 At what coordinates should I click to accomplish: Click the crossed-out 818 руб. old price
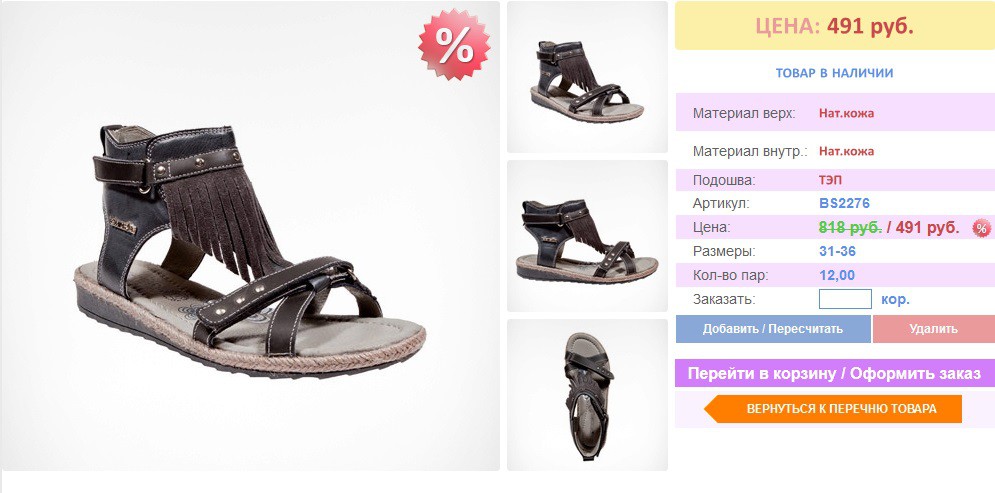850,228
